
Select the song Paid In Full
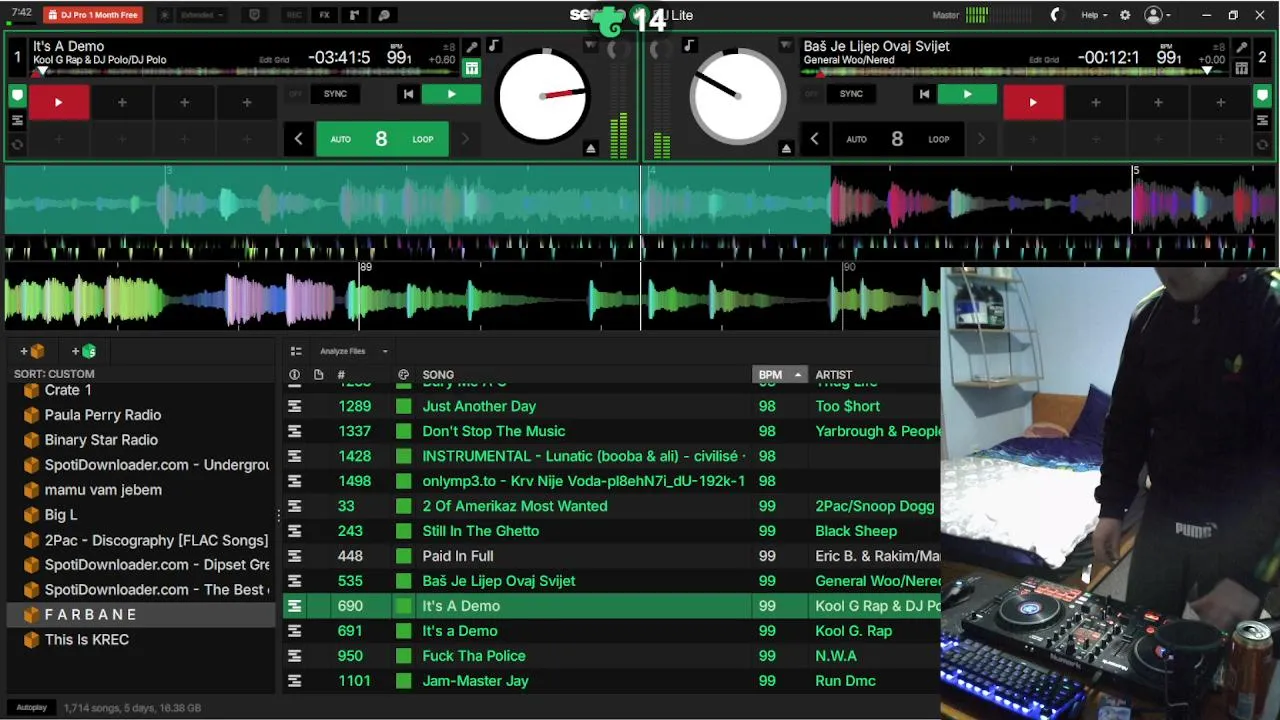612,556
